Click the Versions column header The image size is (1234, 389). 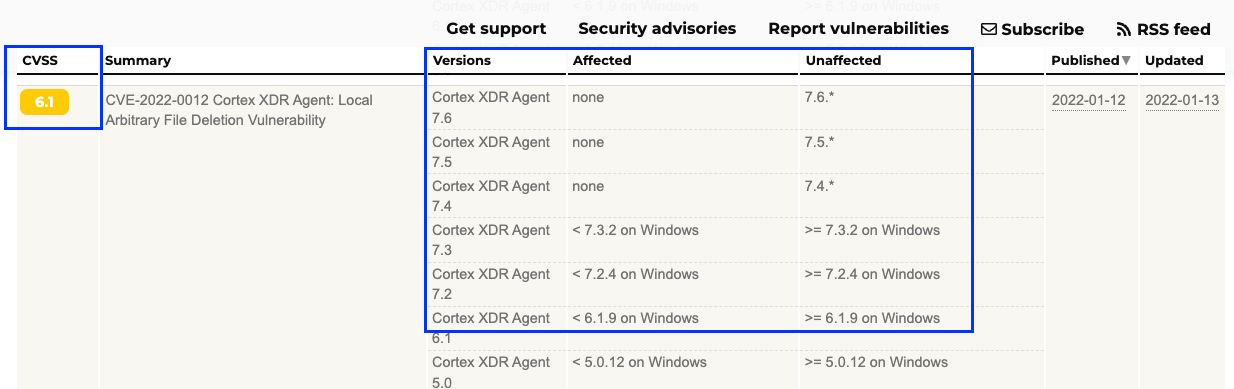tap(461, 61)
